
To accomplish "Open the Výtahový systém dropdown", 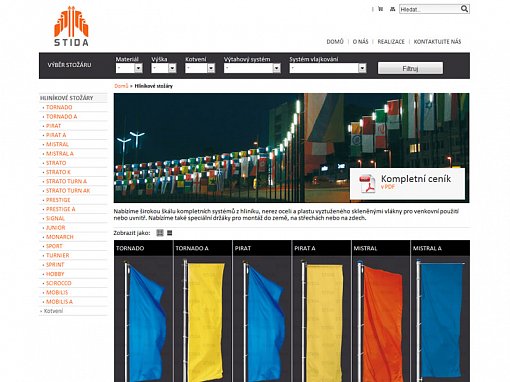I will pyautogui.click(x=252, y=68).
